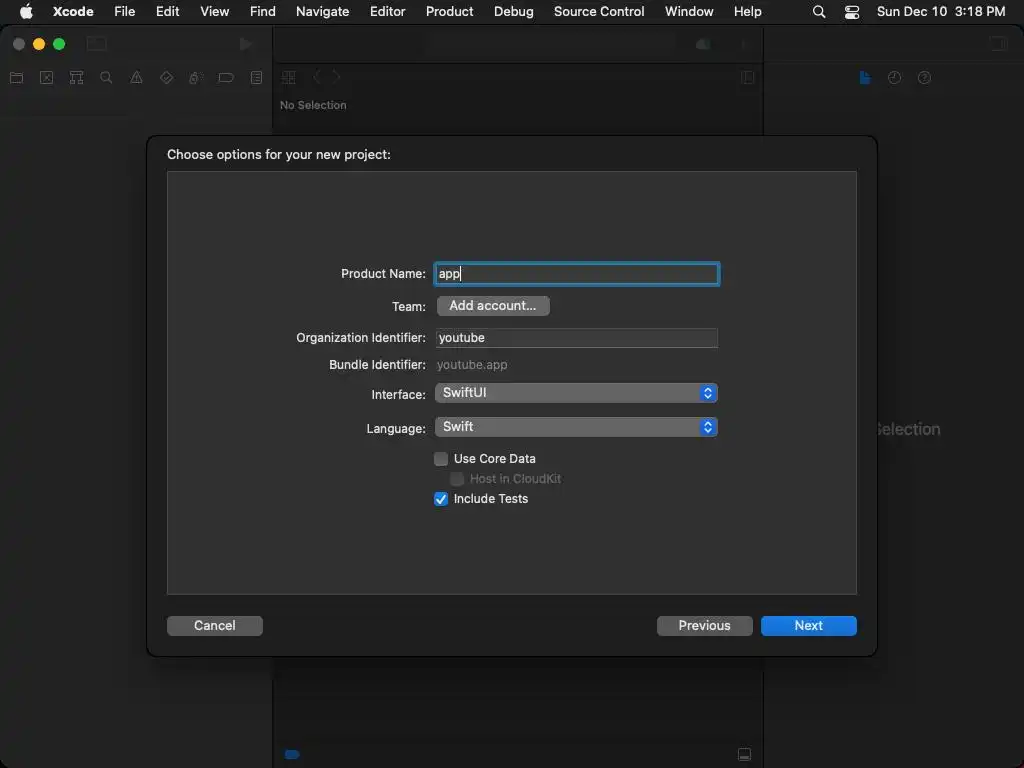
Task: Open the Find navigator magnifier icon
Action: pyautogui.click(x=106, y=78)
